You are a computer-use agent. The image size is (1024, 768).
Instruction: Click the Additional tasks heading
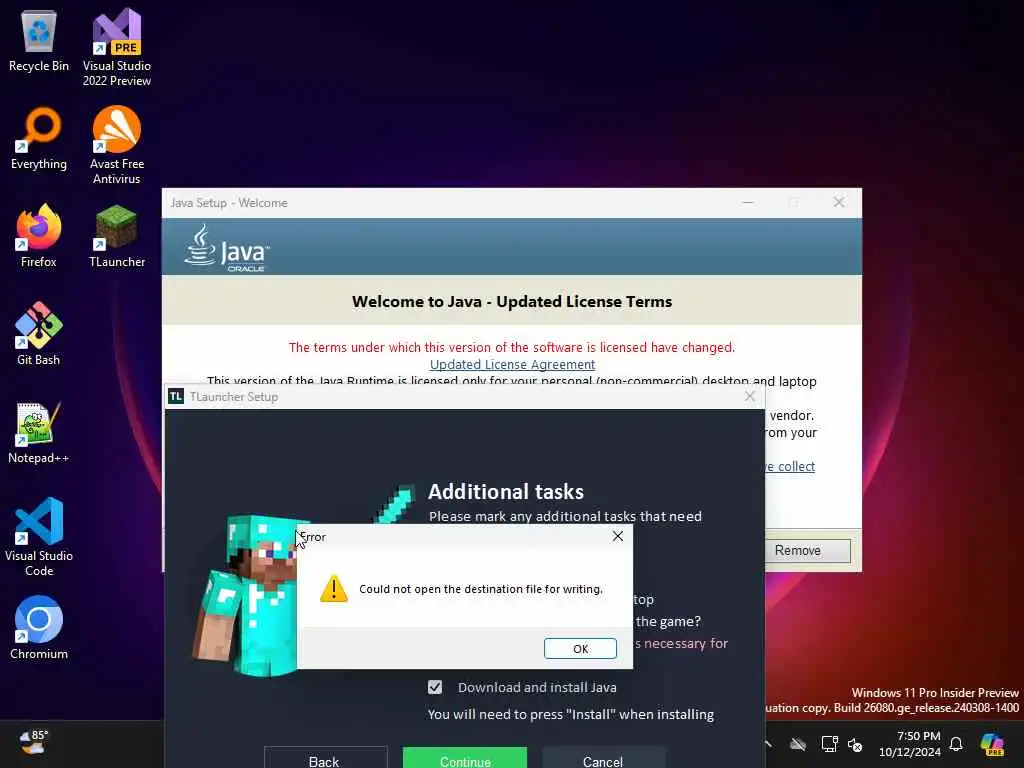[x=506, y=492]
